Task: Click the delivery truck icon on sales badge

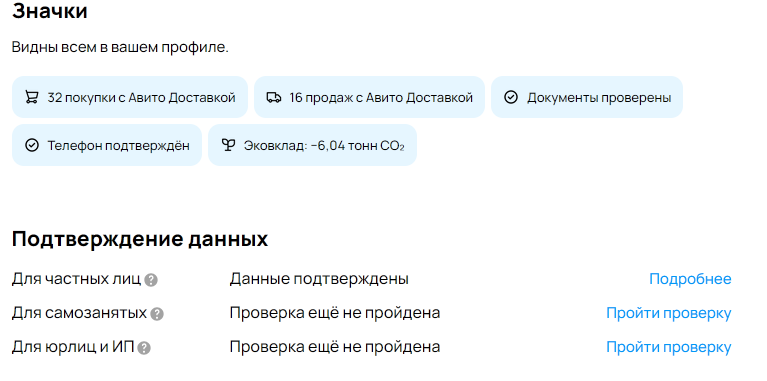Action: (273, 97)
